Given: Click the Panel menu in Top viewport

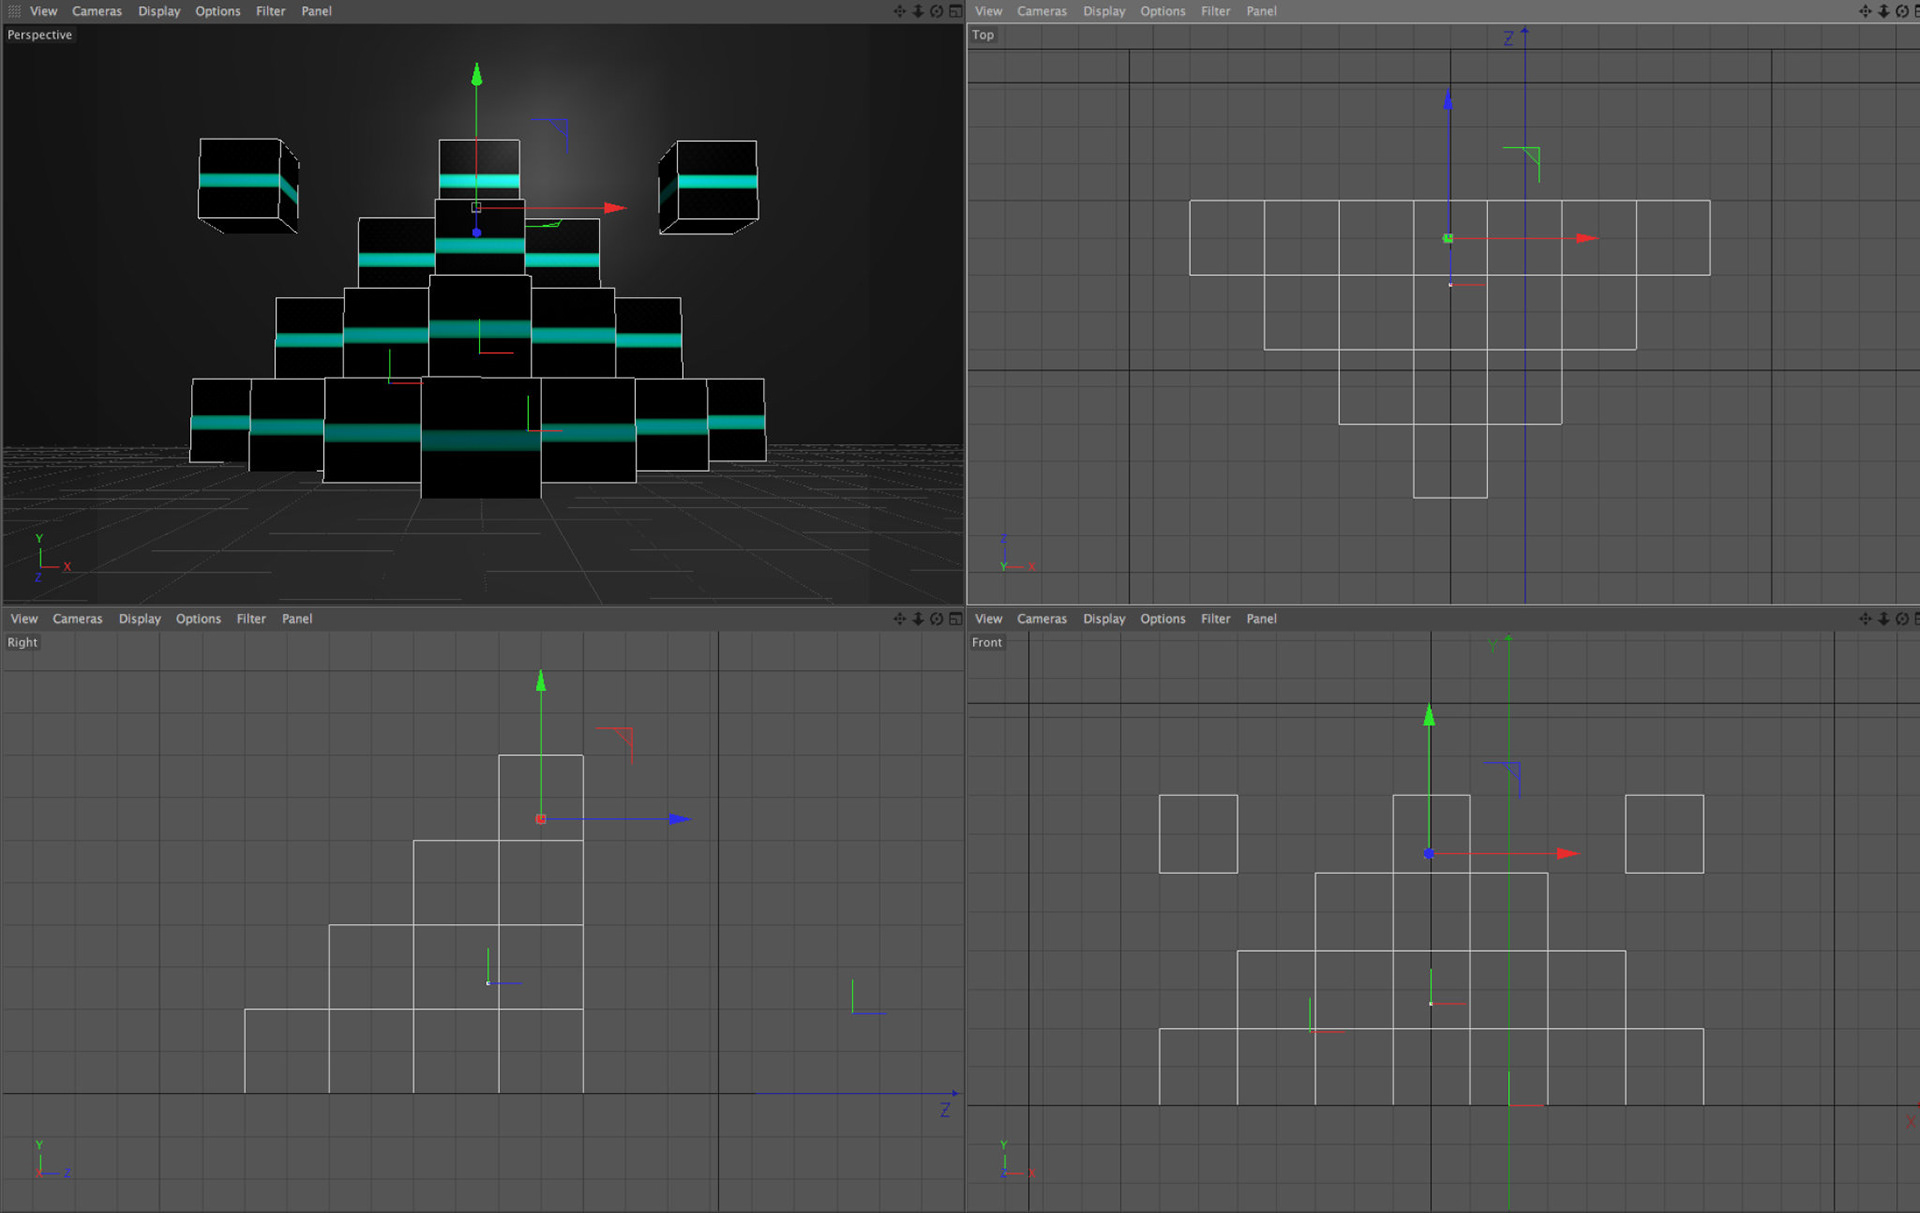Looking at the screenshot, I should tap(1261, 11).
